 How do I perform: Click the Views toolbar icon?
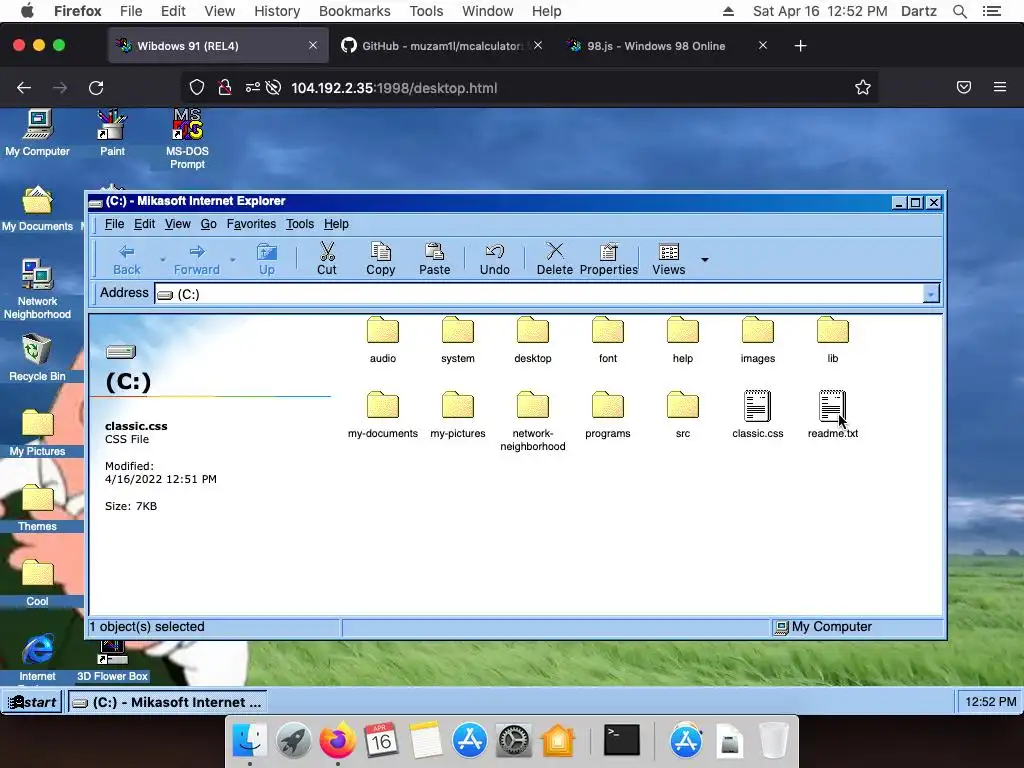click(x=669, y=251)
